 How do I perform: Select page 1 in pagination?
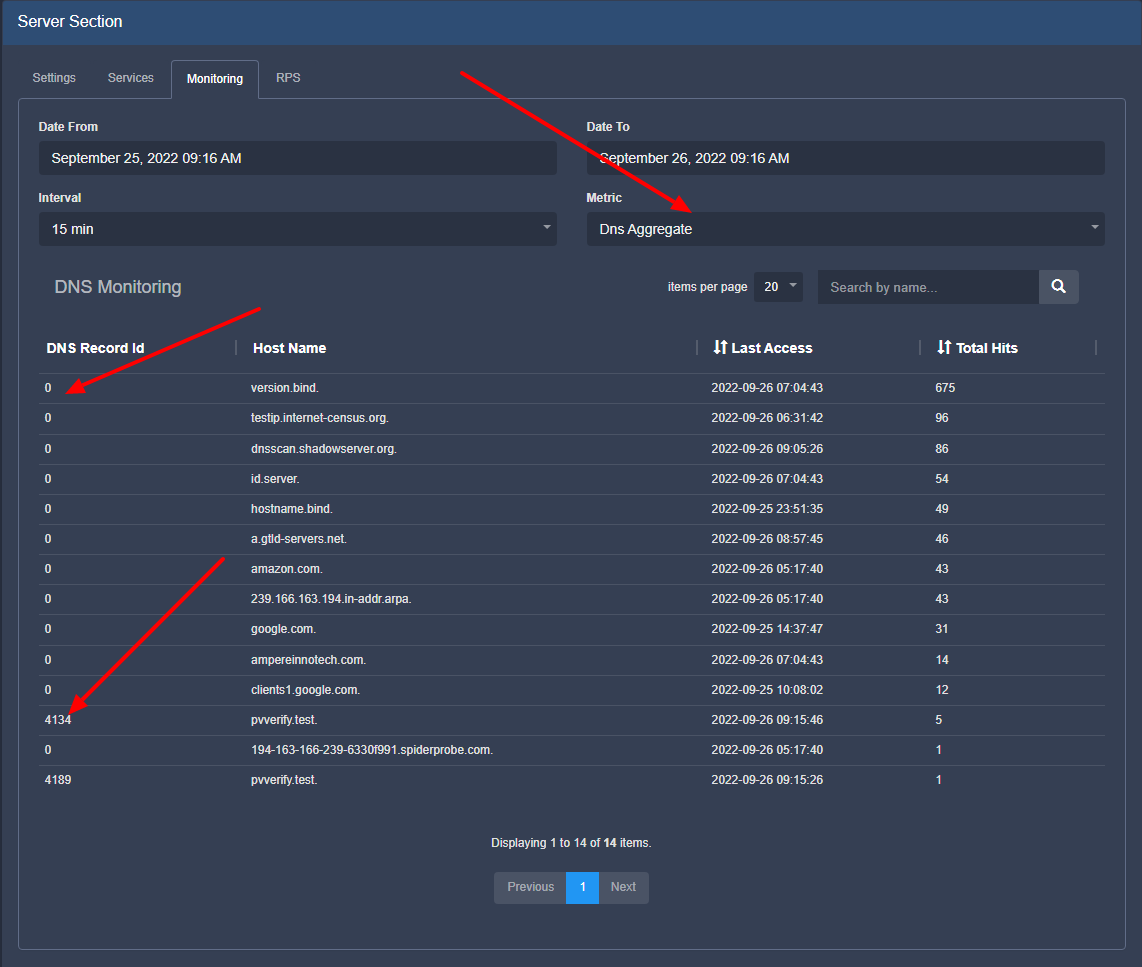coord(582,887)
